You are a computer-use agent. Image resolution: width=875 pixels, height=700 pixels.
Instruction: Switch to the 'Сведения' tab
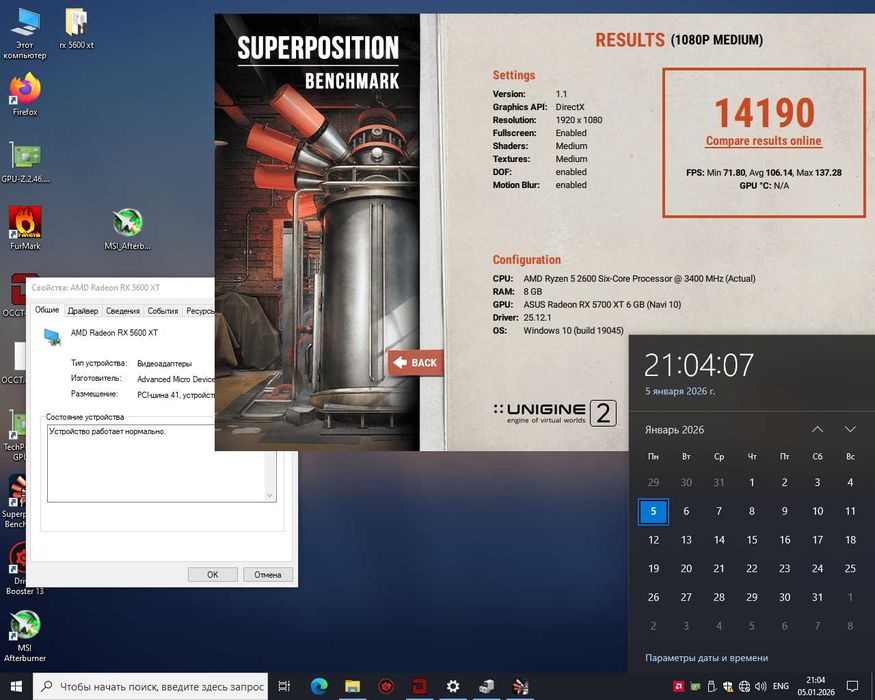coord(123,311)
